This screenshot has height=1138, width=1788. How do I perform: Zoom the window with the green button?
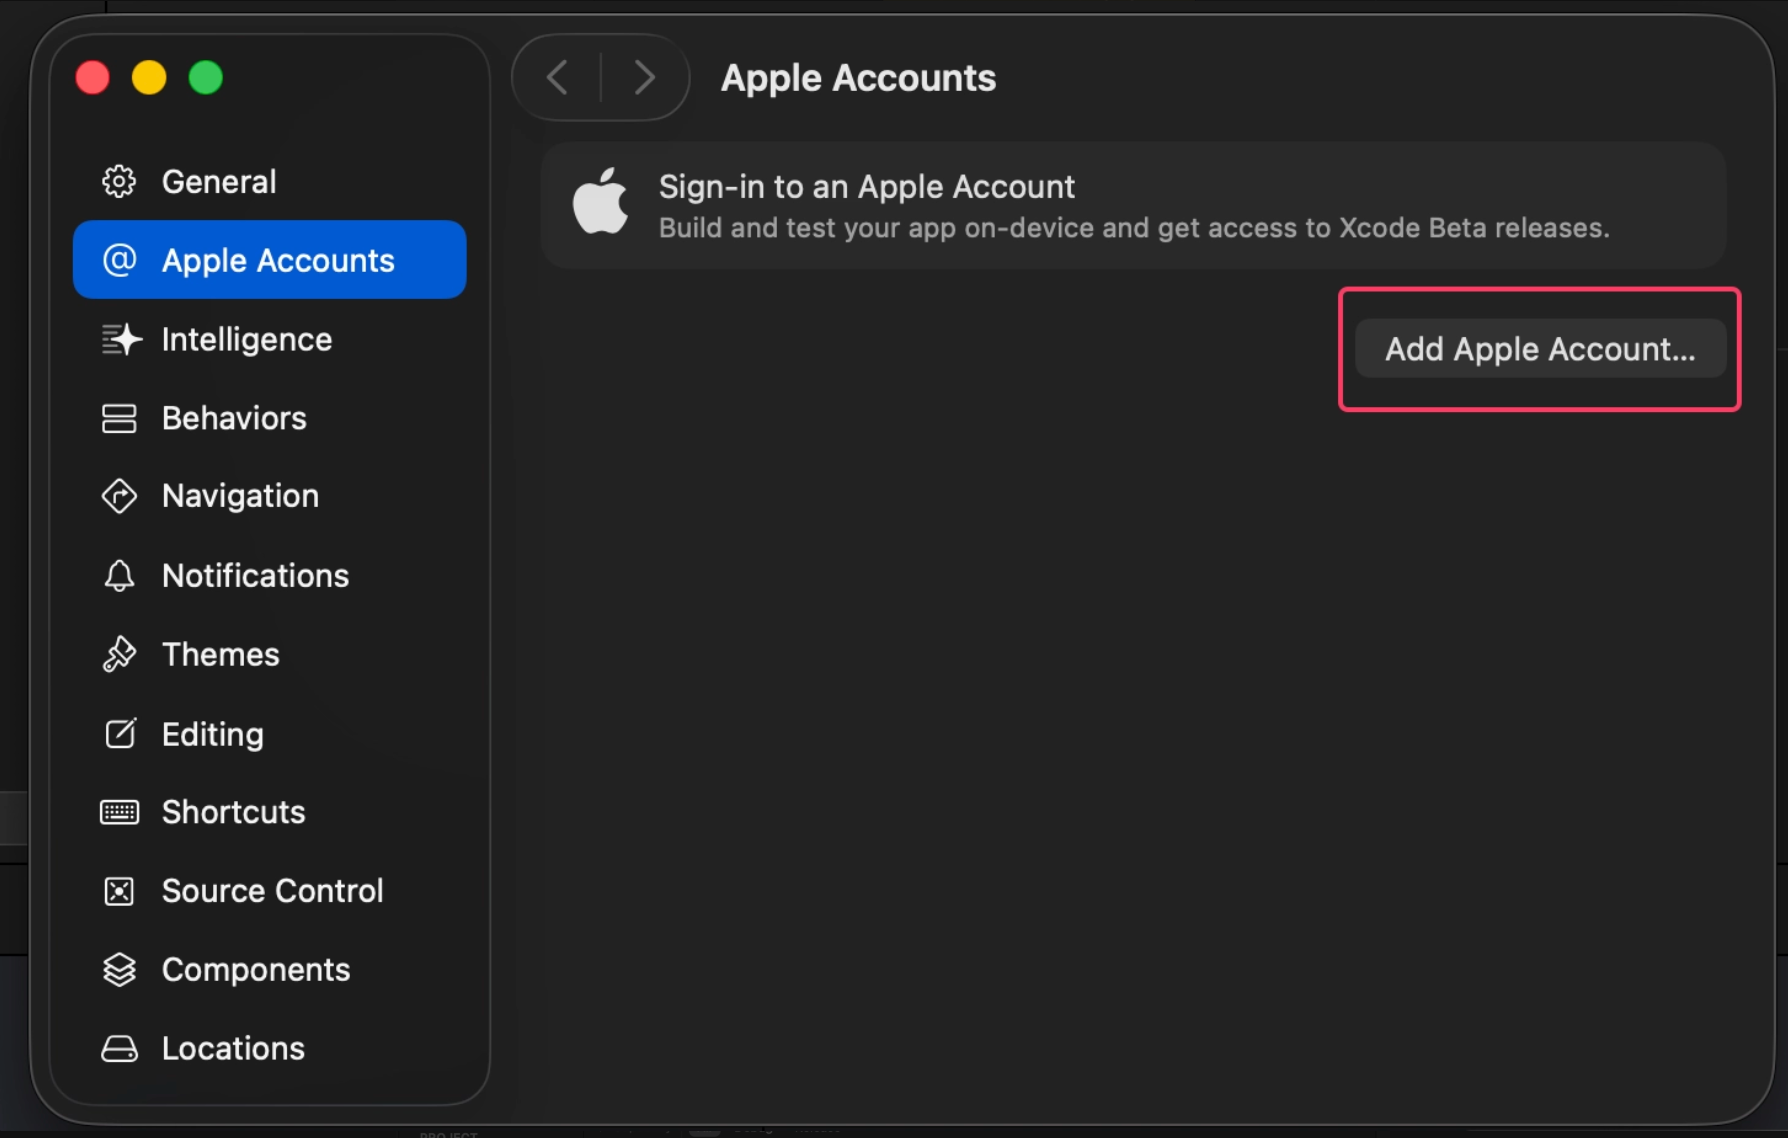click(x=206, y=77)
